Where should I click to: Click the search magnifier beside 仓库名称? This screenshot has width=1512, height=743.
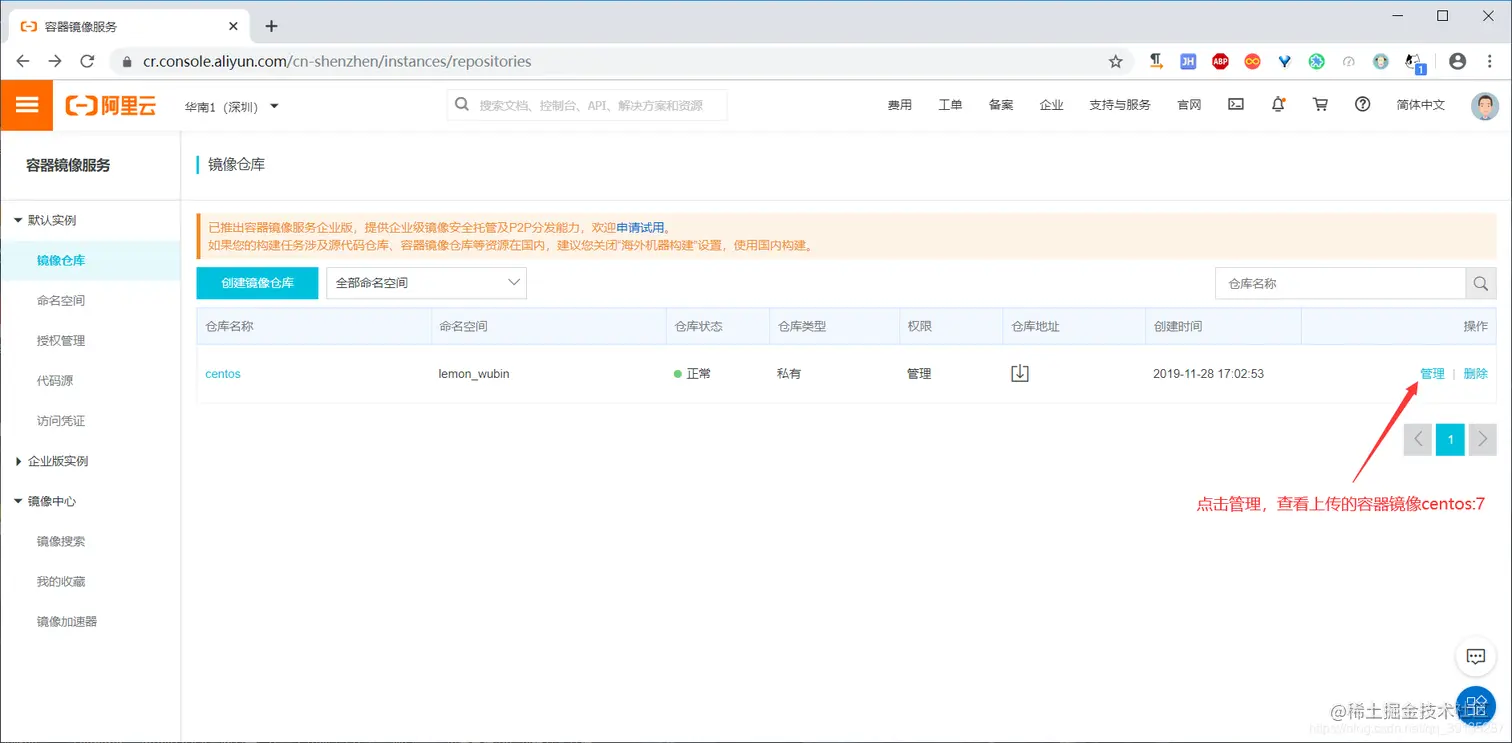(1481, 284)
